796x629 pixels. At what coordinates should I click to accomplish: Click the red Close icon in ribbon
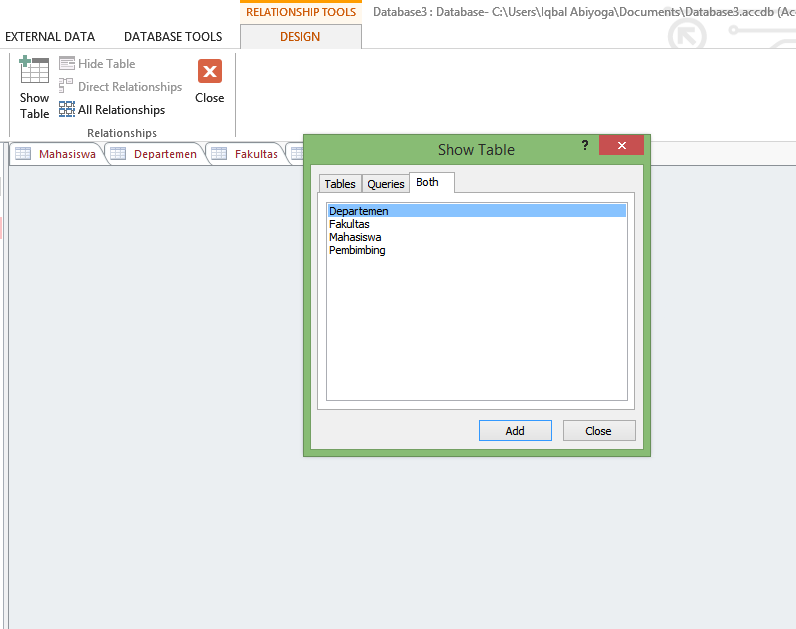click(210, 71)
